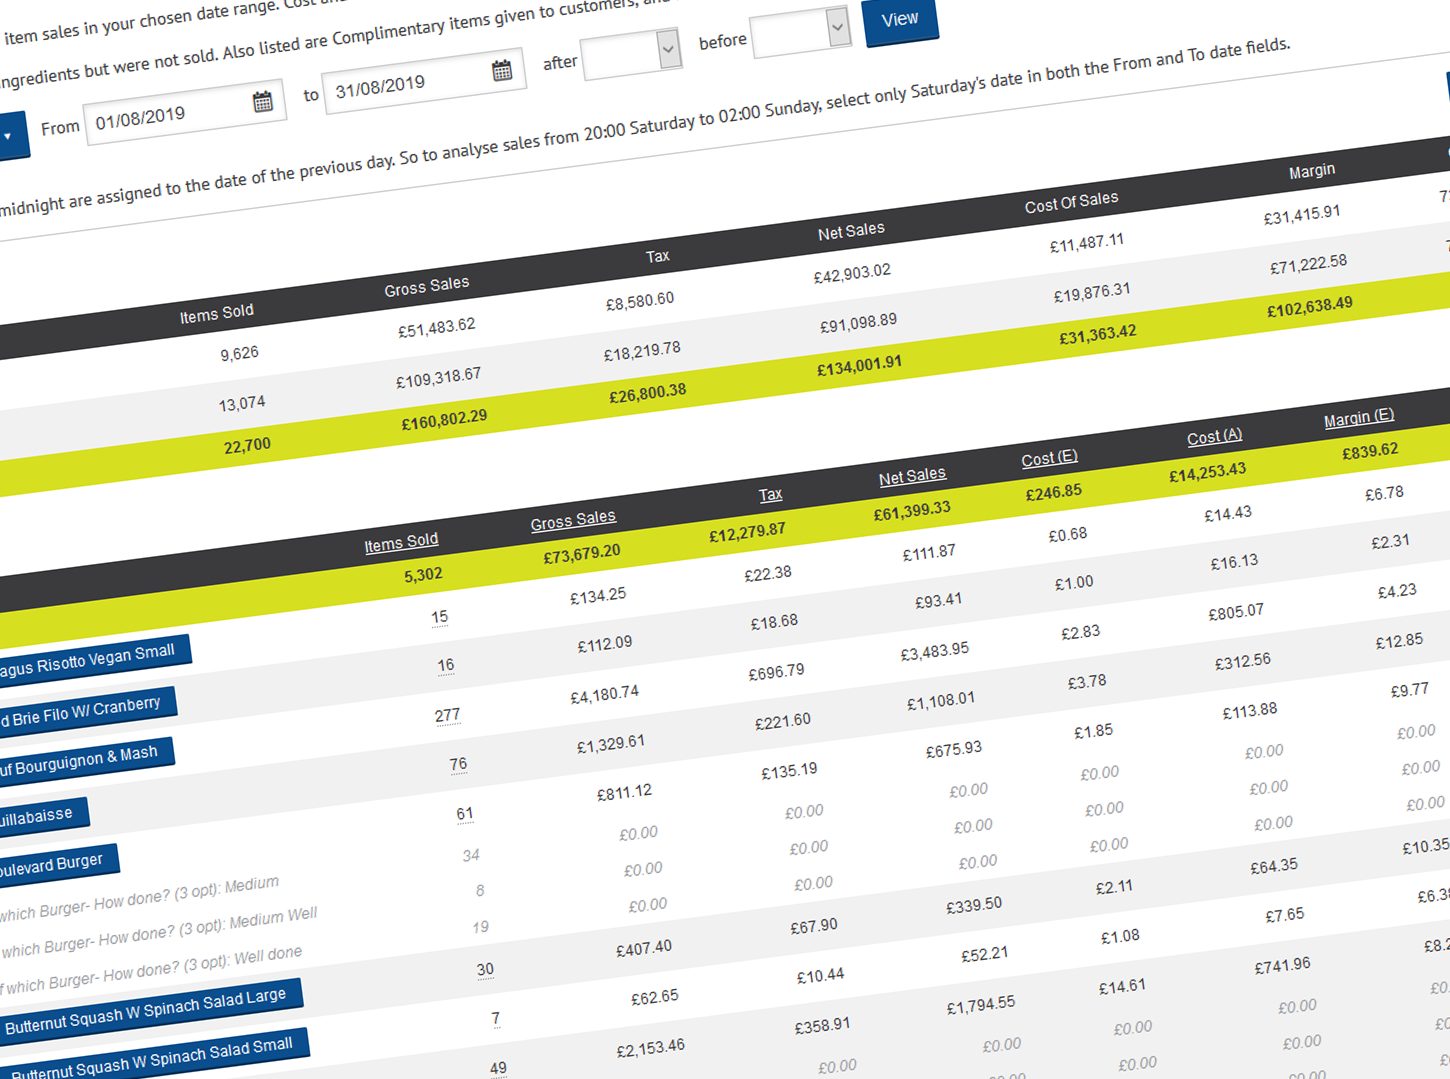Click items sold count 76
Image resolution: width=1450 pixels, height=1079 pixels.
point(458,764)
